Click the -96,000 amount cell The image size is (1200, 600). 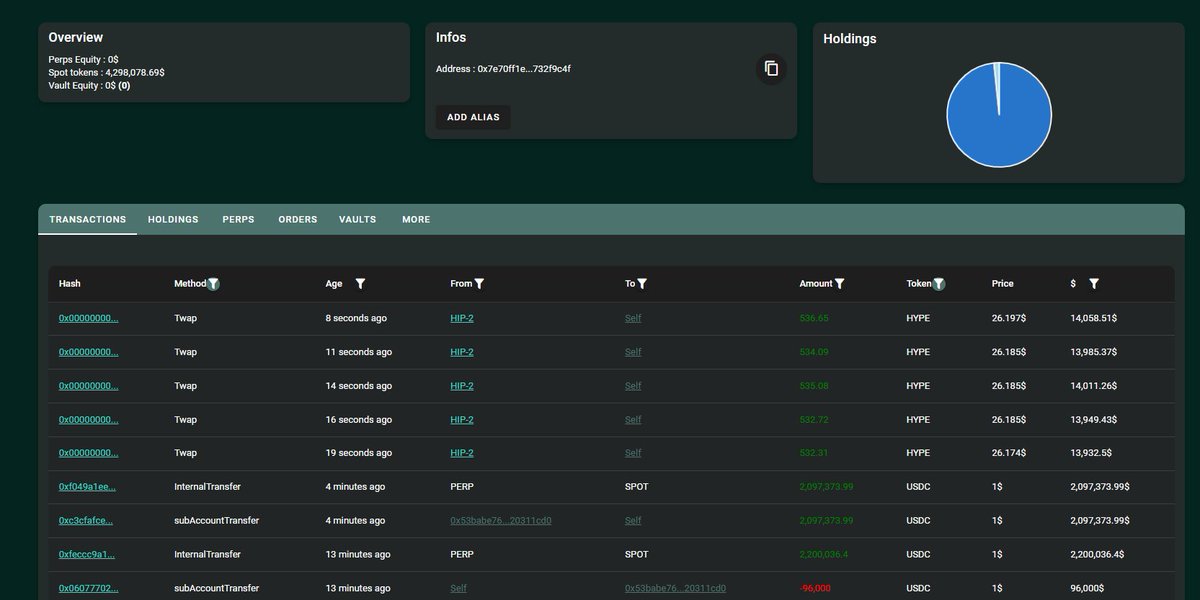pos(815,588)
